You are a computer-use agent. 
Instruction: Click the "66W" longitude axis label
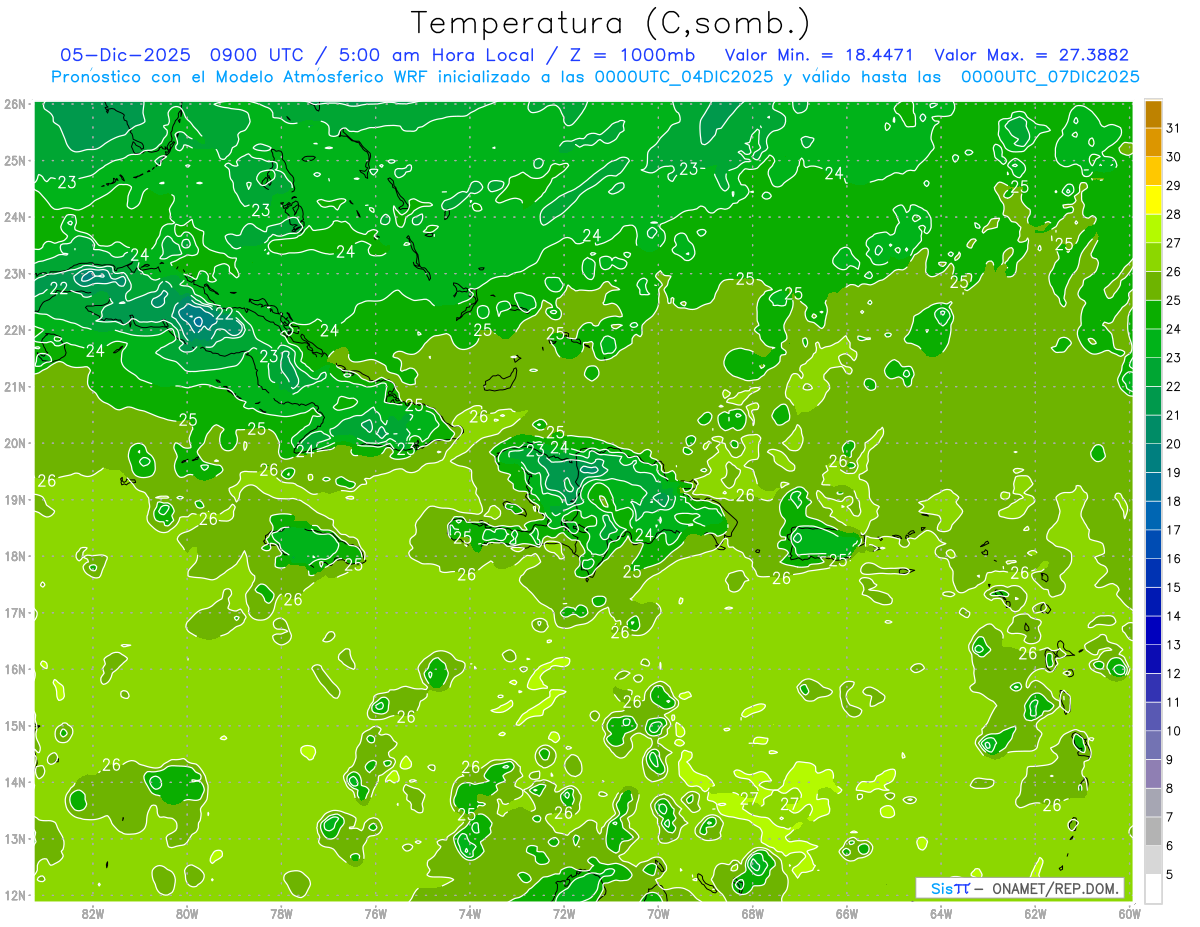click(x=847, y=914)
